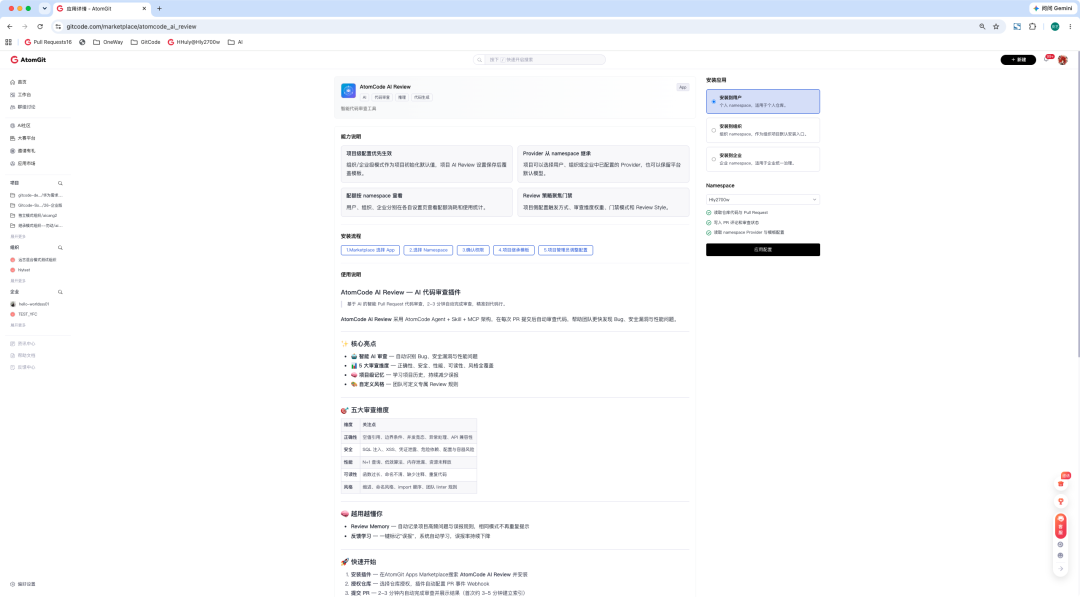
Task: Open 偏好设置 at sidebar bottom
Action: 25,584
